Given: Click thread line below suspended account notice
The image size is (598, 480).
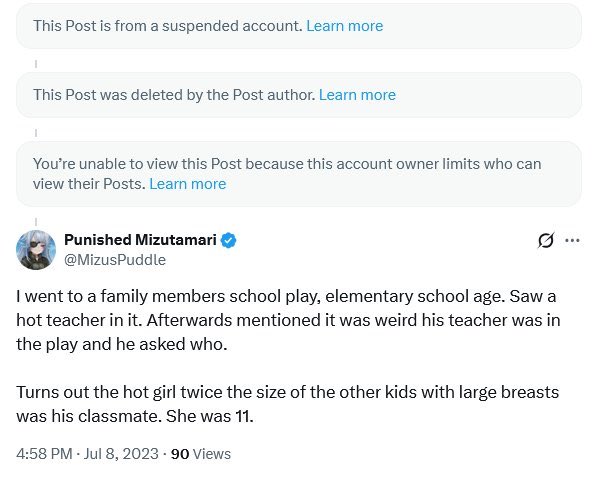Looking at the screenshot, I should (x=36, y=64).
